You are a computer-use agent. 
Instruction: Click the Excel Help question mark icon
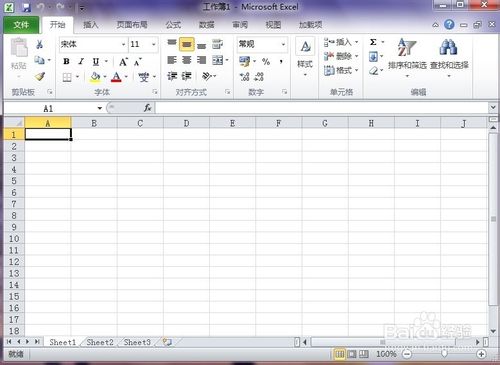pos(449,24)
